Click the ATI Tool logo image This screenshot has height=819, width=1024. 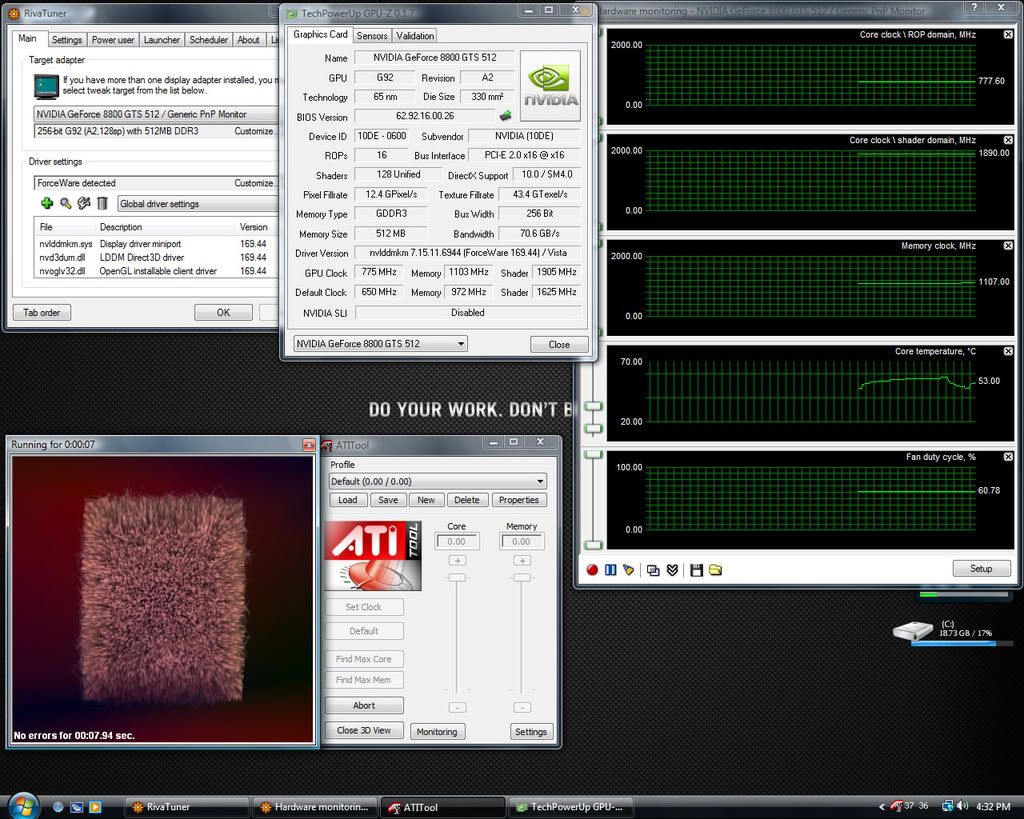point(373,556)
